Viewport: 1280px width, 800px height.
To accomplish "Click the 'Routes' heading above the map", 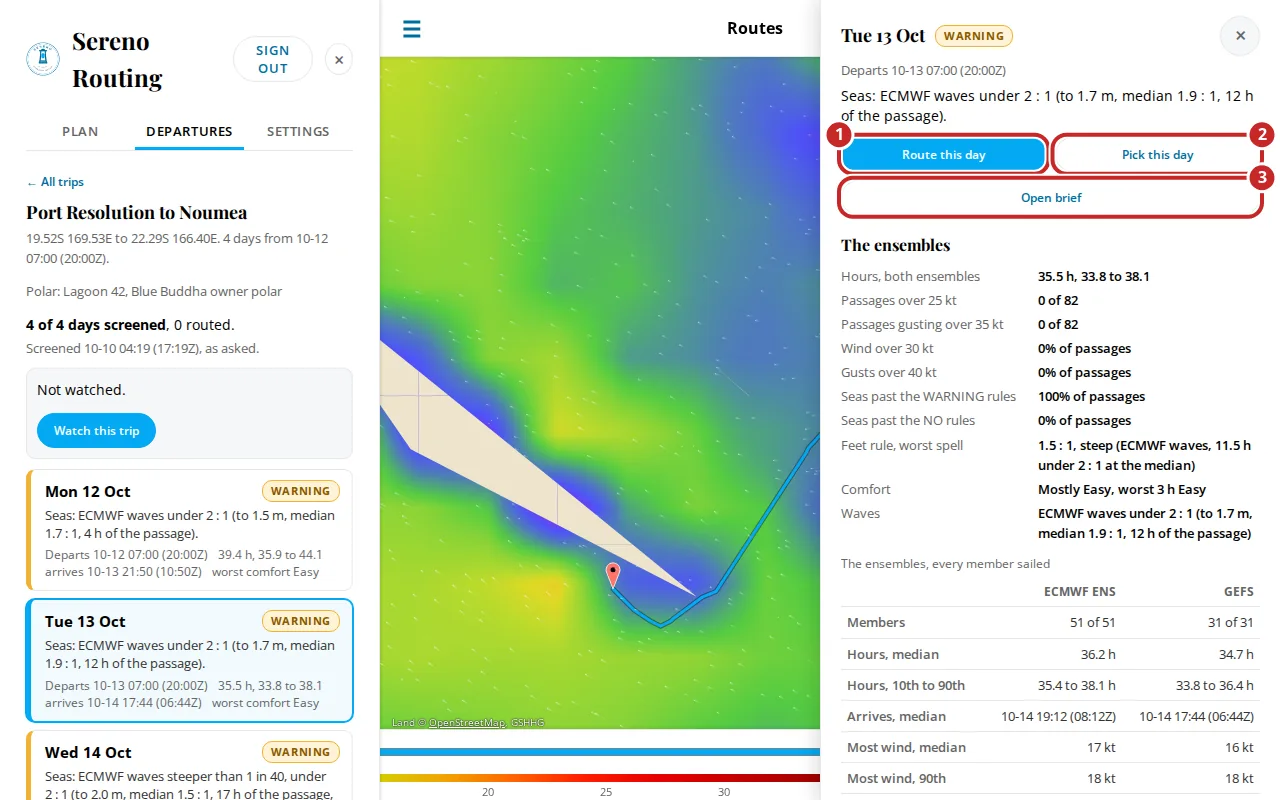I will 755,28.
